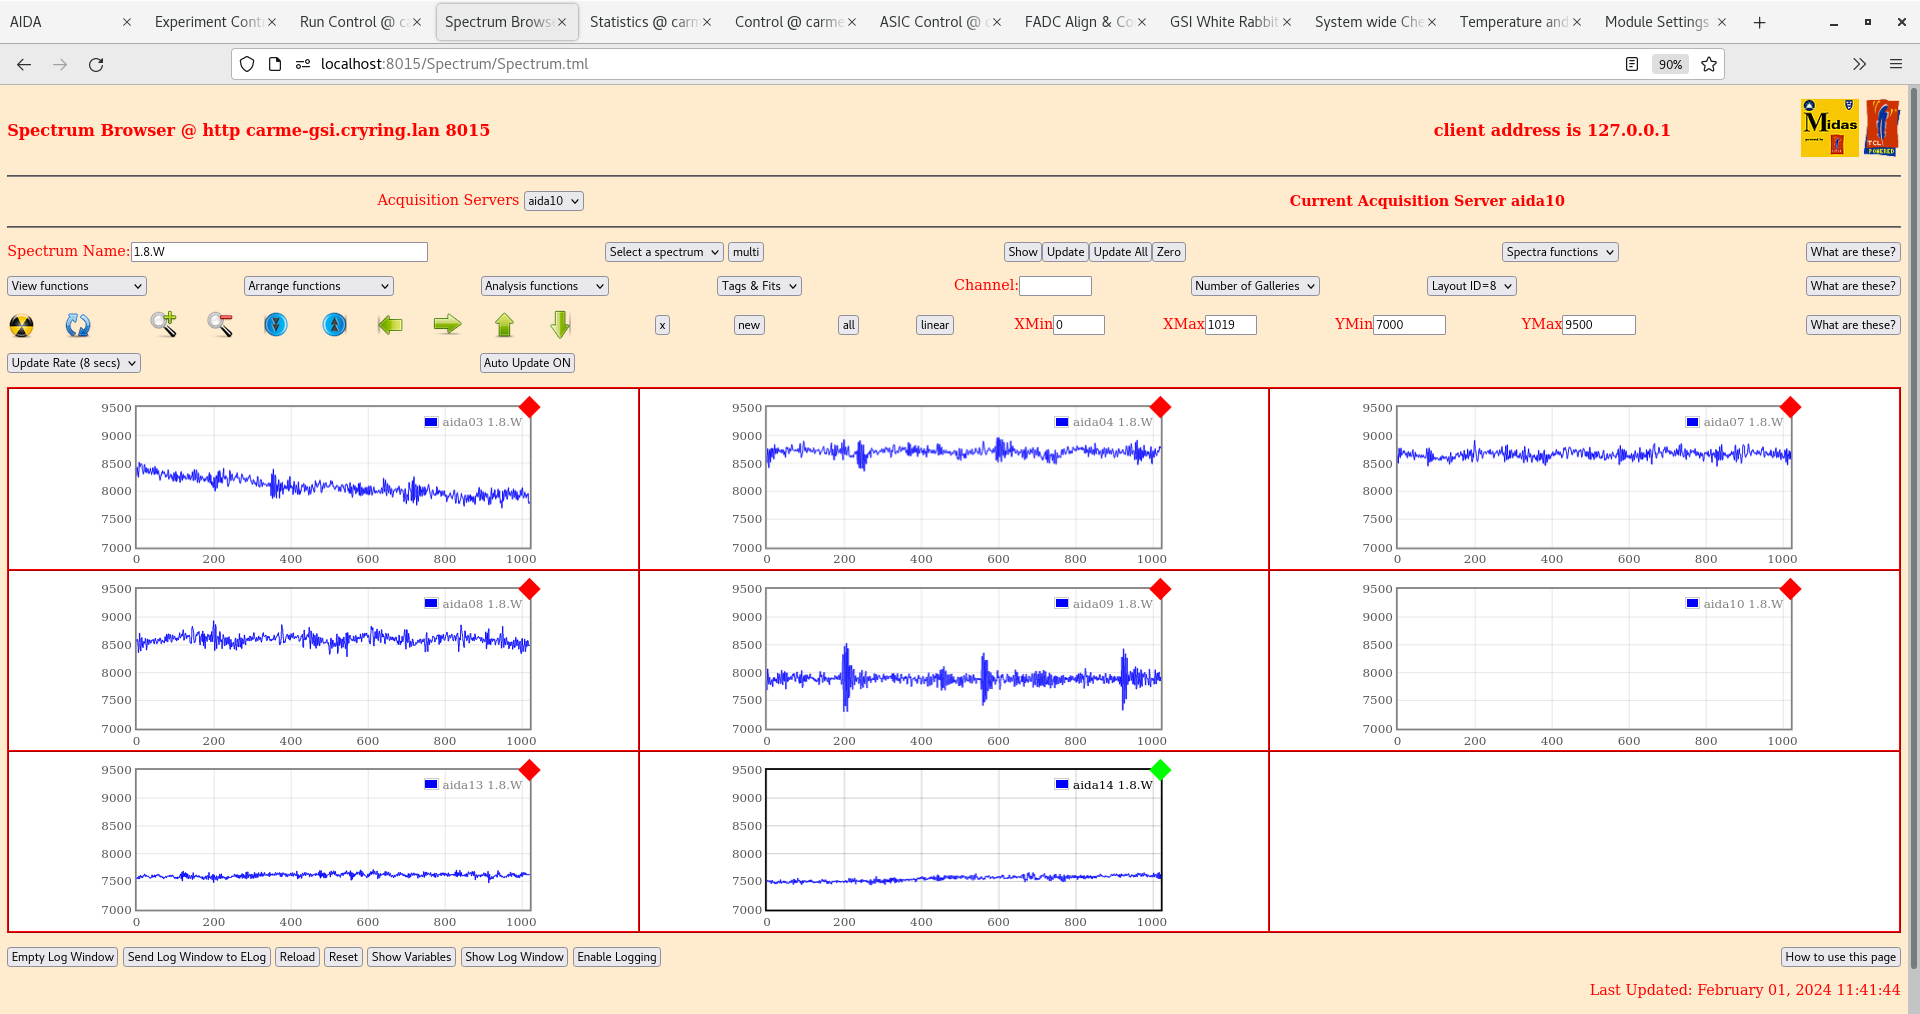Open the Spectra functions dropdown
The width and height of the screenshot is (1920, 1014).
[x=1559, y=251]
